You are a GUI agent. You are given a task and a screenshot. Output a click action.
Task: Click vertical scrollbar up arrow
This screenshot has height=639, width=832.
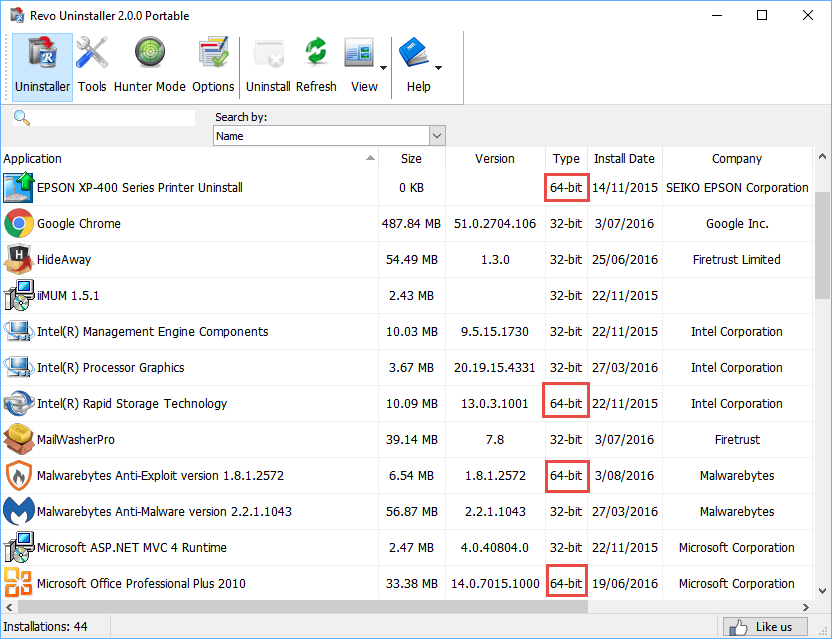[822, 157]
